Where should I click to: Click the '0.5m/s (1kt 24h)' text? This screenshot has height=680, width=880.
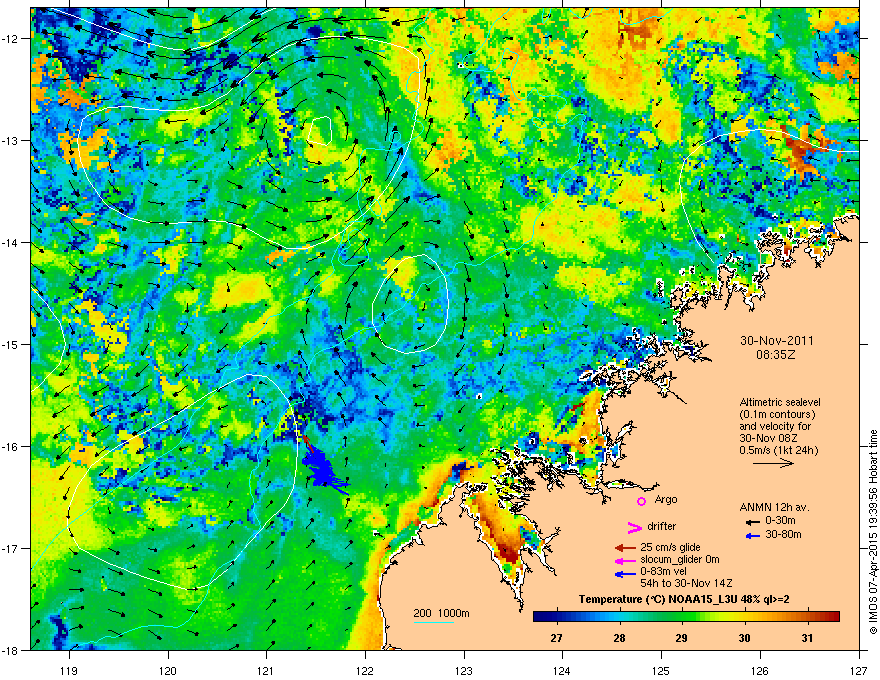[778, 451]
